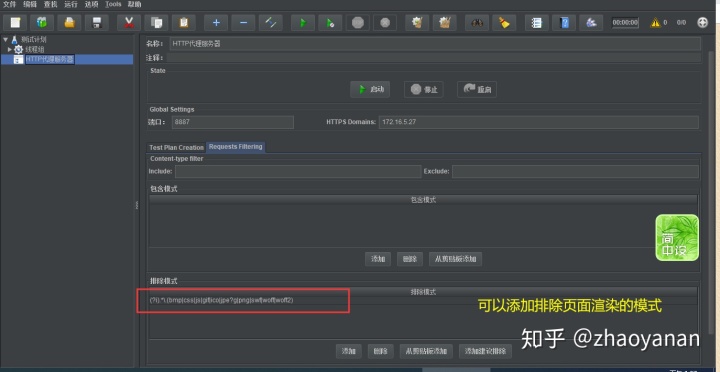Click the 包含模式 table column header

(423, 200)
